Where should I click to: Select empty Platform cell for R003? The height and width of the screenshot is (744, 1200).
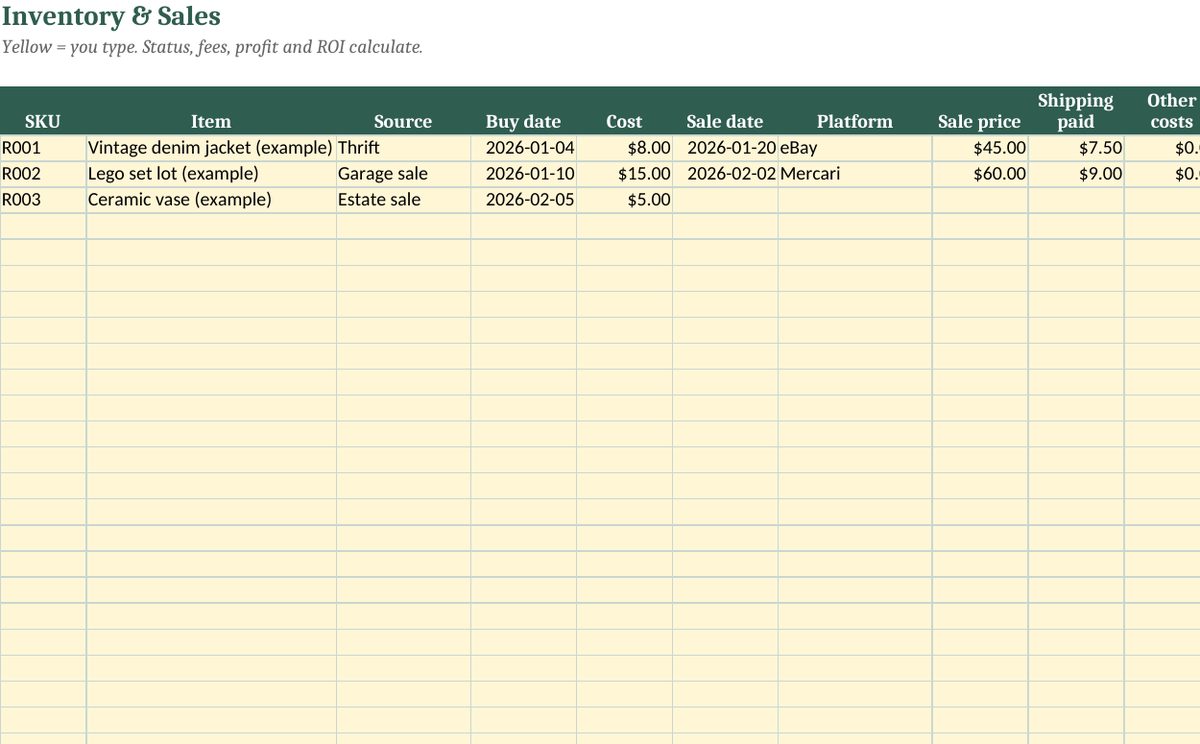point(855,200)
